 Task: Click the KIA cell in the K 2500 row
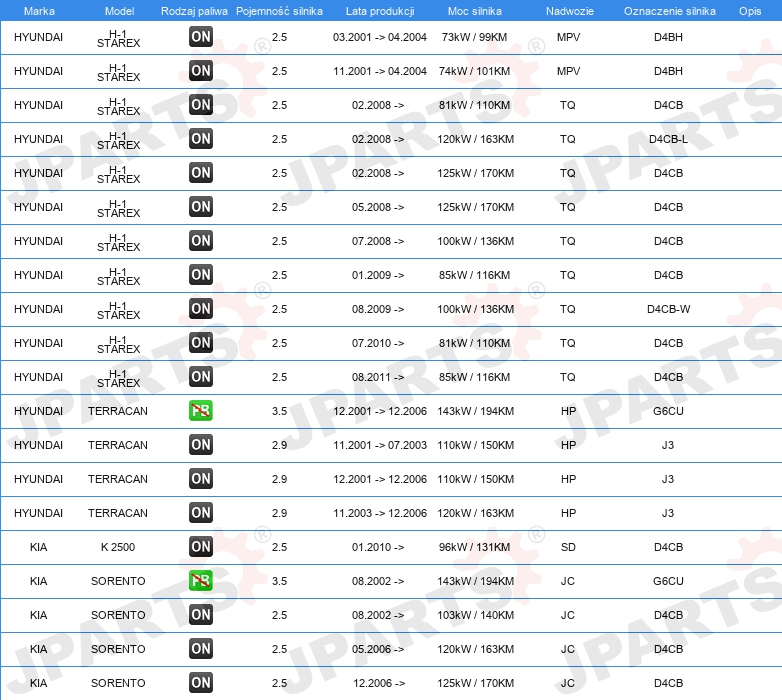[38, 547]
